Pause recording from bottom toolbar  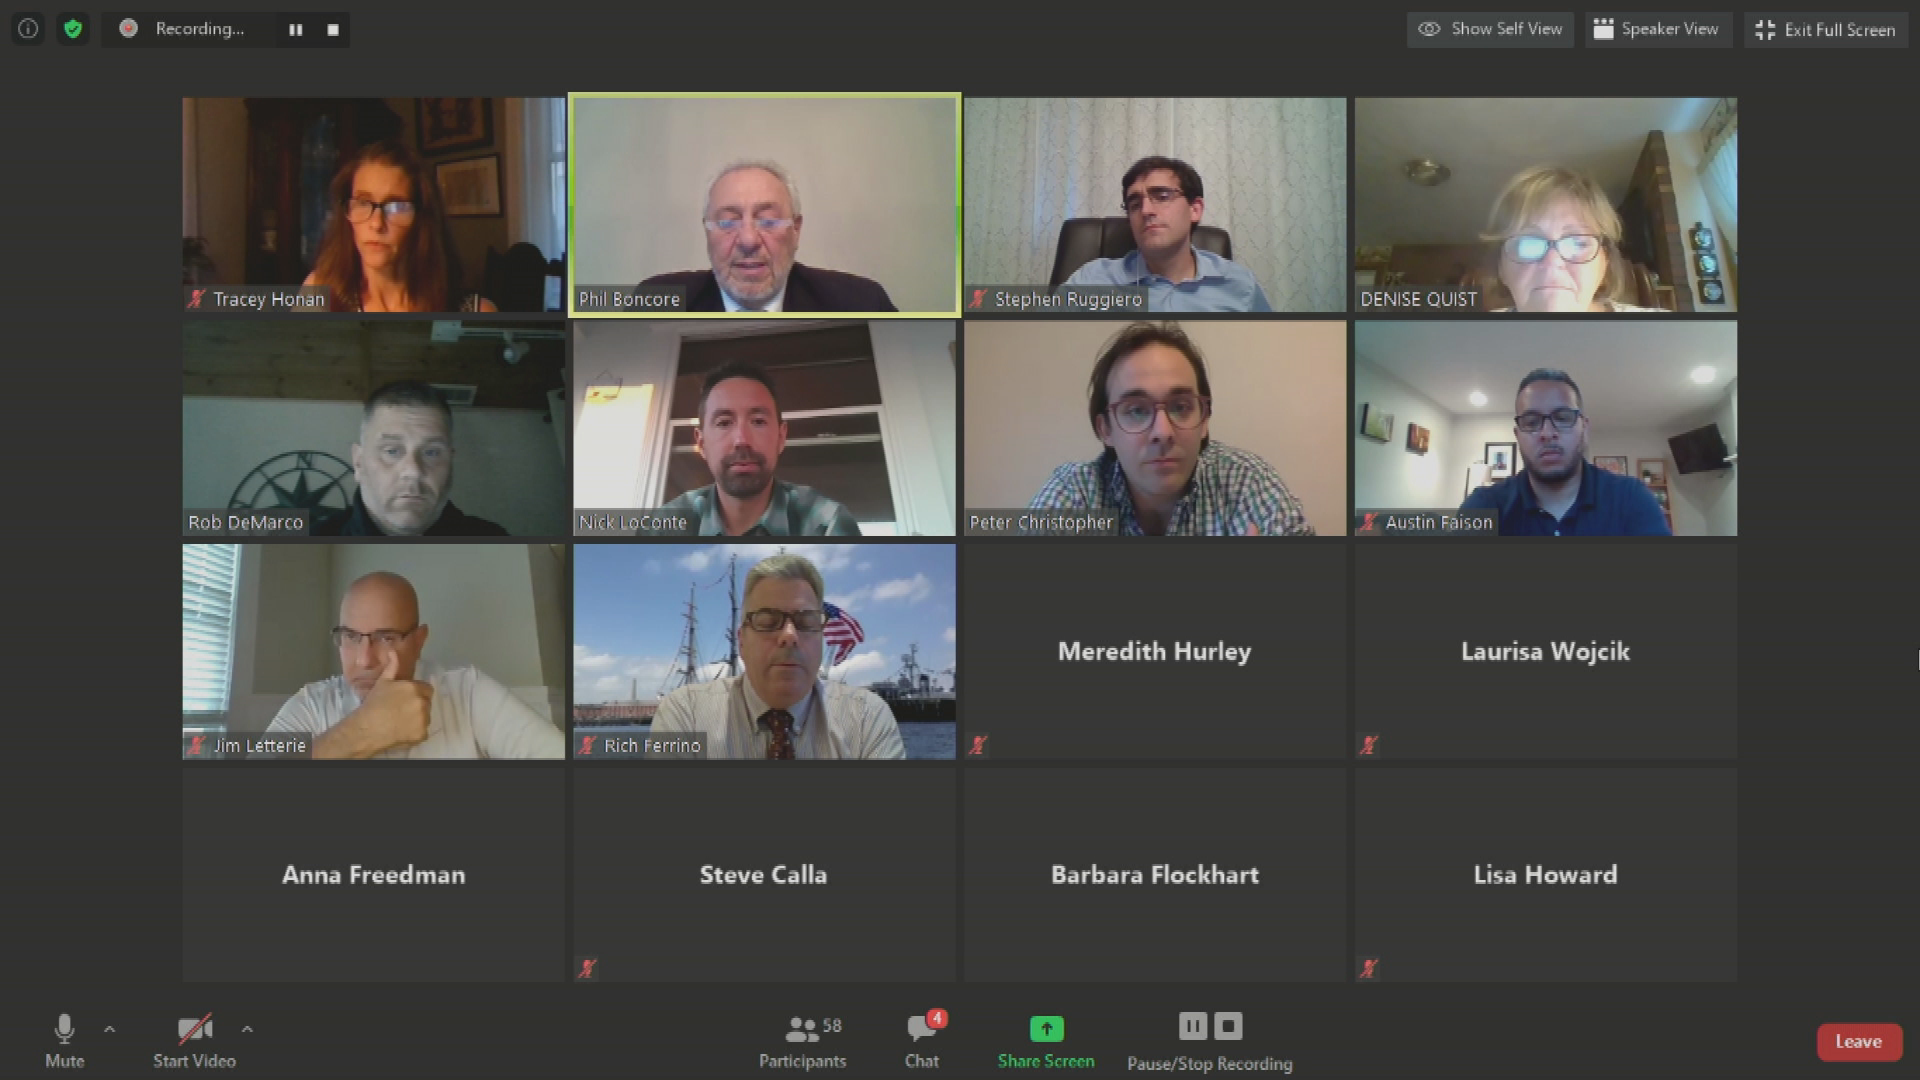pos(1193,1026)
